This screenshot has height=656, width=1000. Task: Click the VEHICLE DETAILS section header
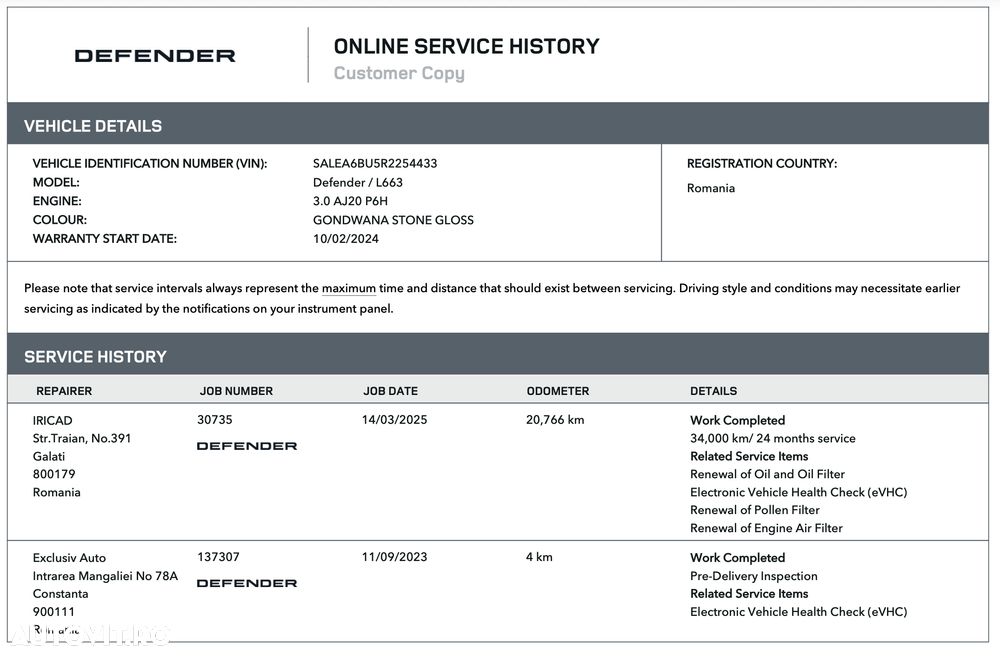point(93,126)
